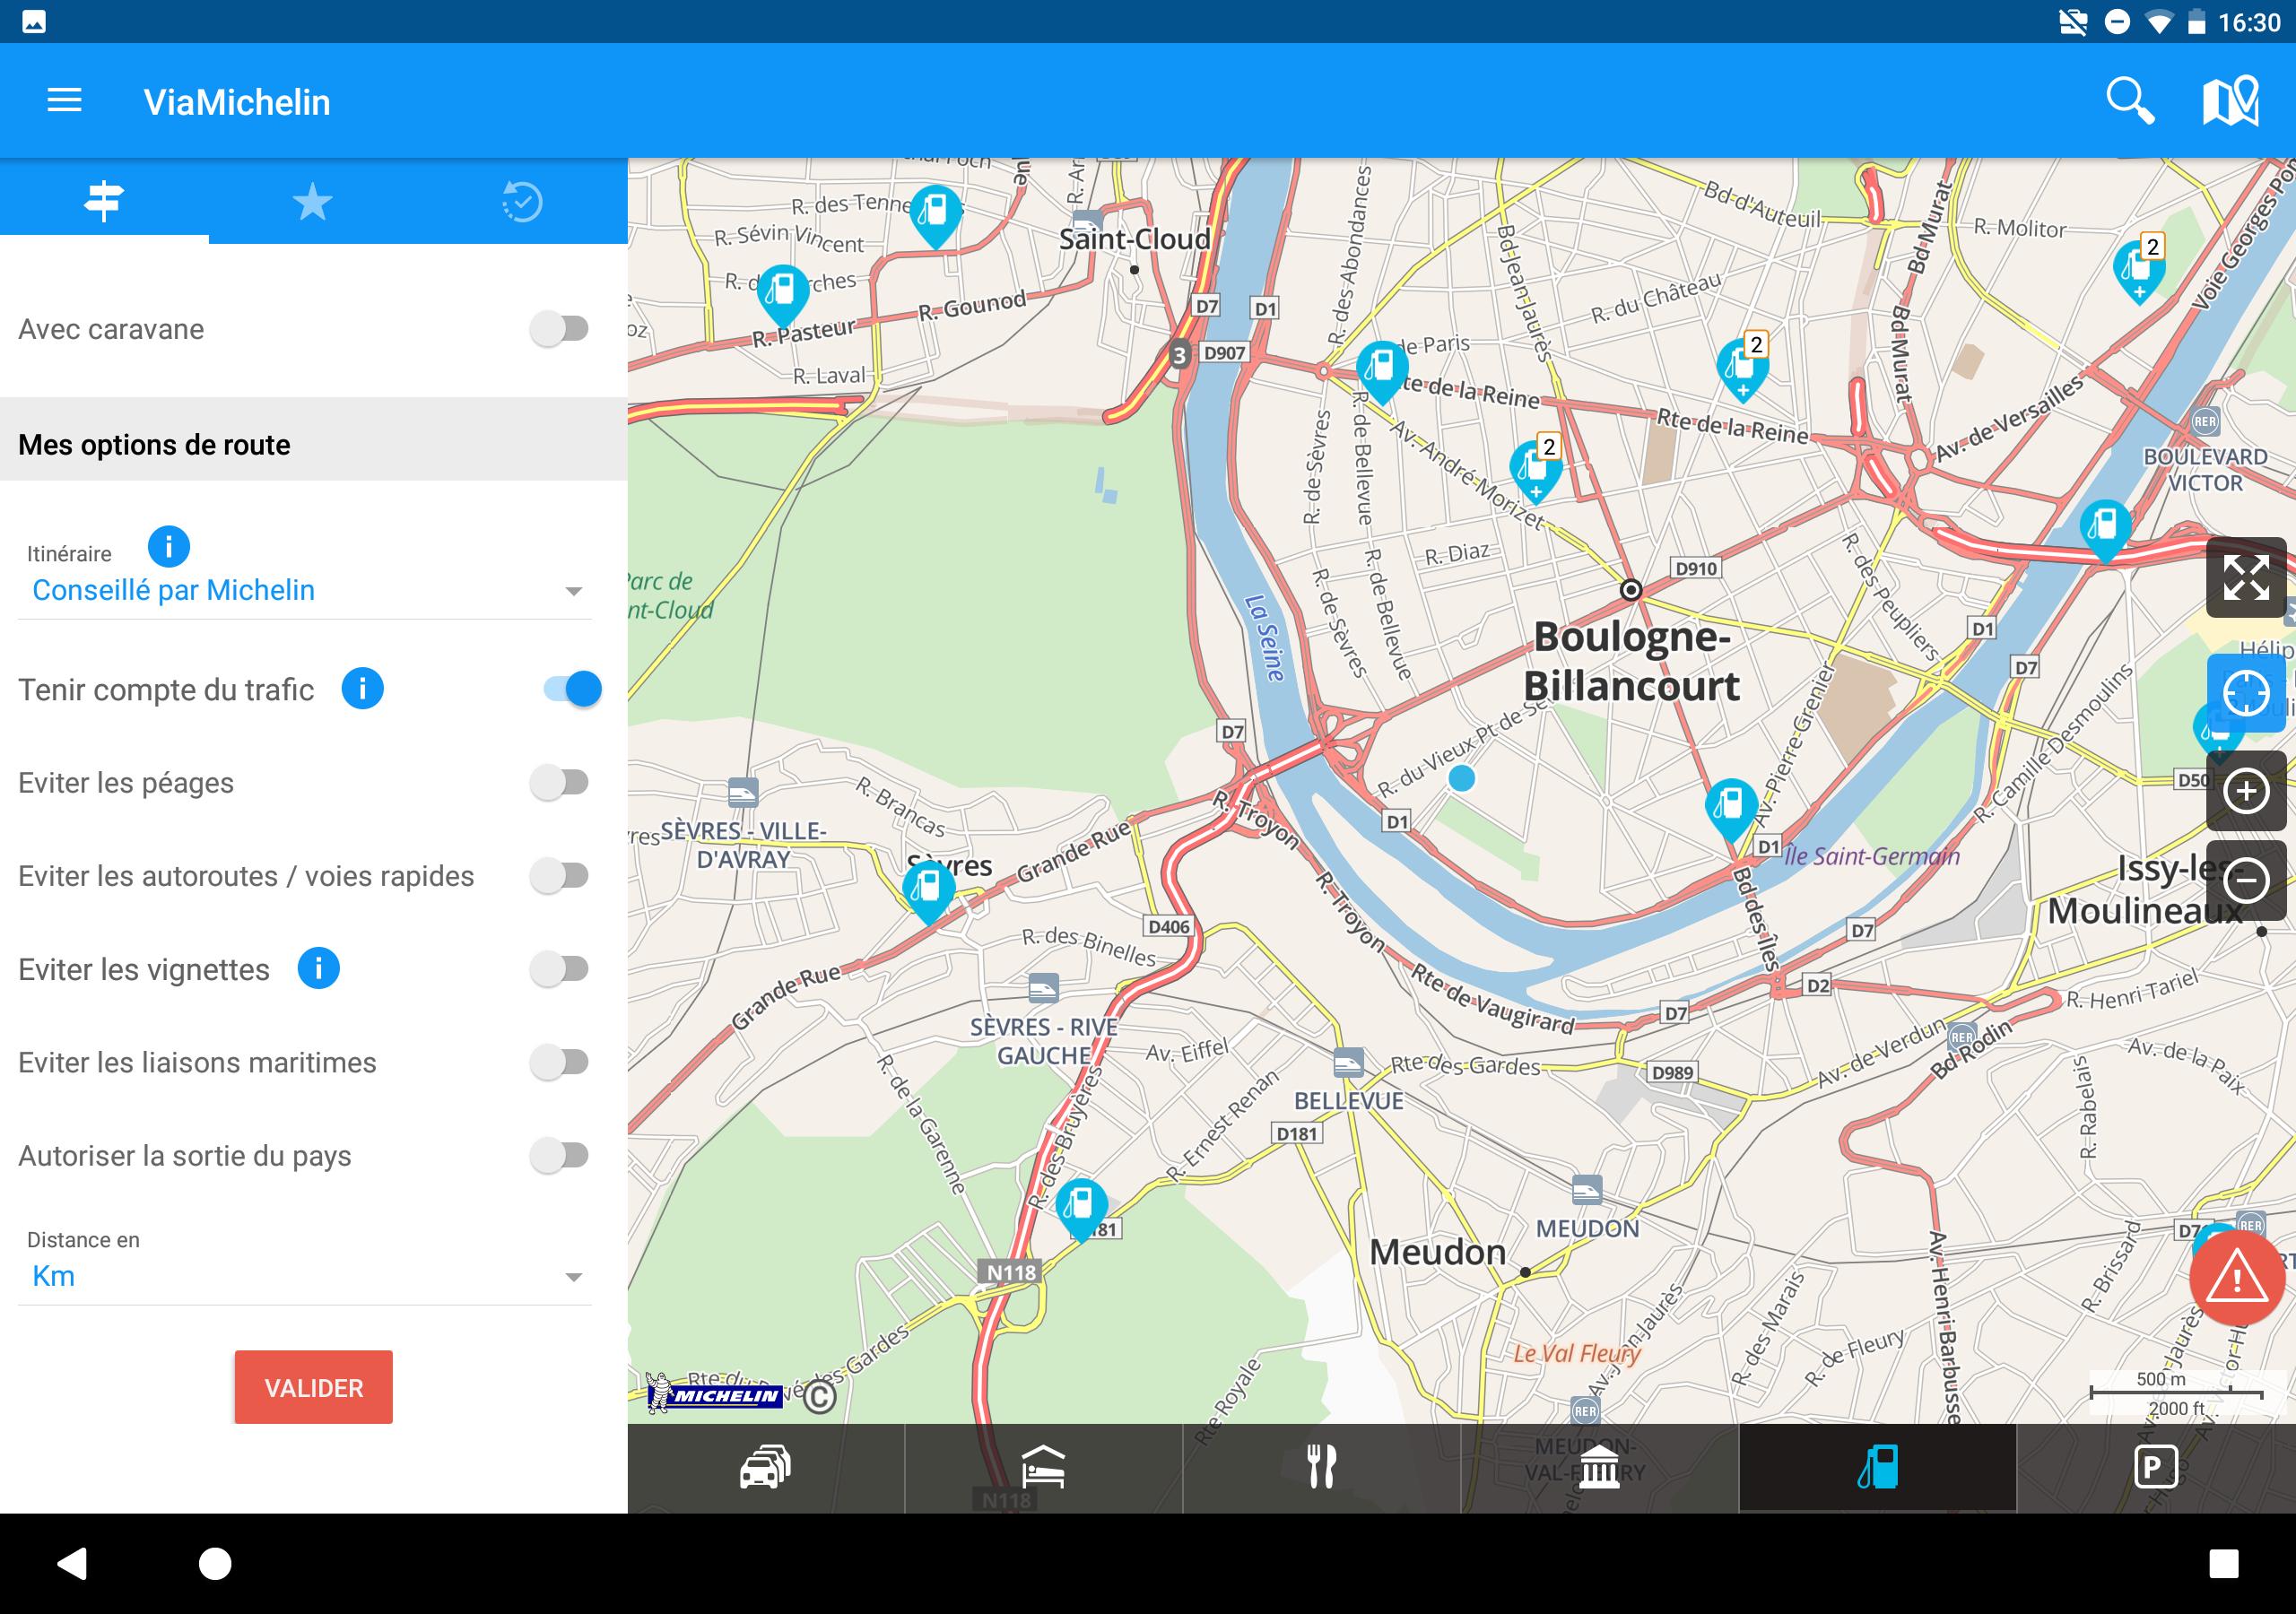Image resolution: width=2296 pixels, height=1614 pixels.
Task: Open the hamburger navigation menu
Action: click(x=64, y=101)
